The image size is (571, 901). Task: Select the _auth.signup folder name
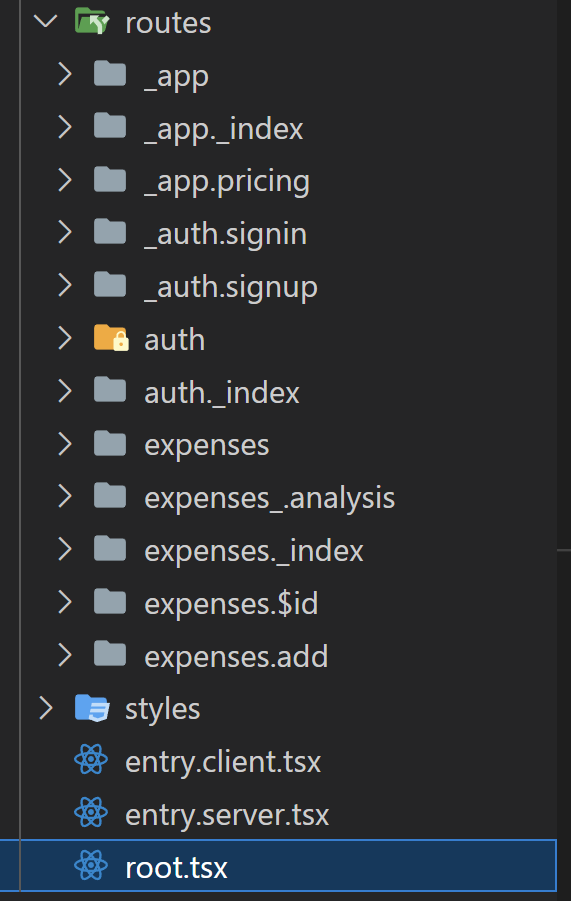tap(231, 288)
